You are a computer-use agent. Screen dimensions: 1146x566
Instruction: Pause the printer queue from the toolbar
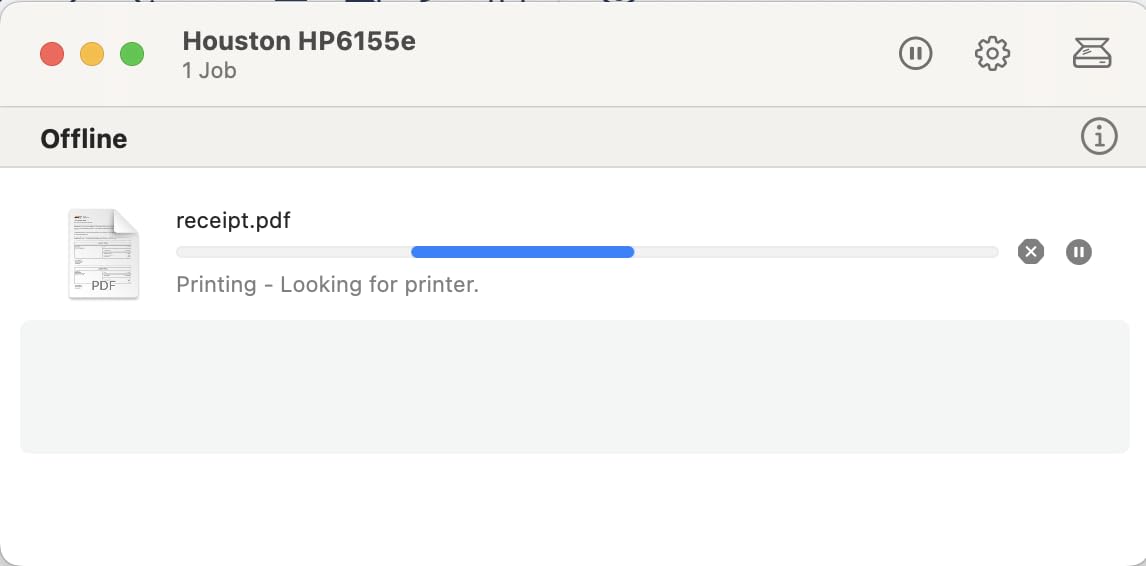coord(915,53)
